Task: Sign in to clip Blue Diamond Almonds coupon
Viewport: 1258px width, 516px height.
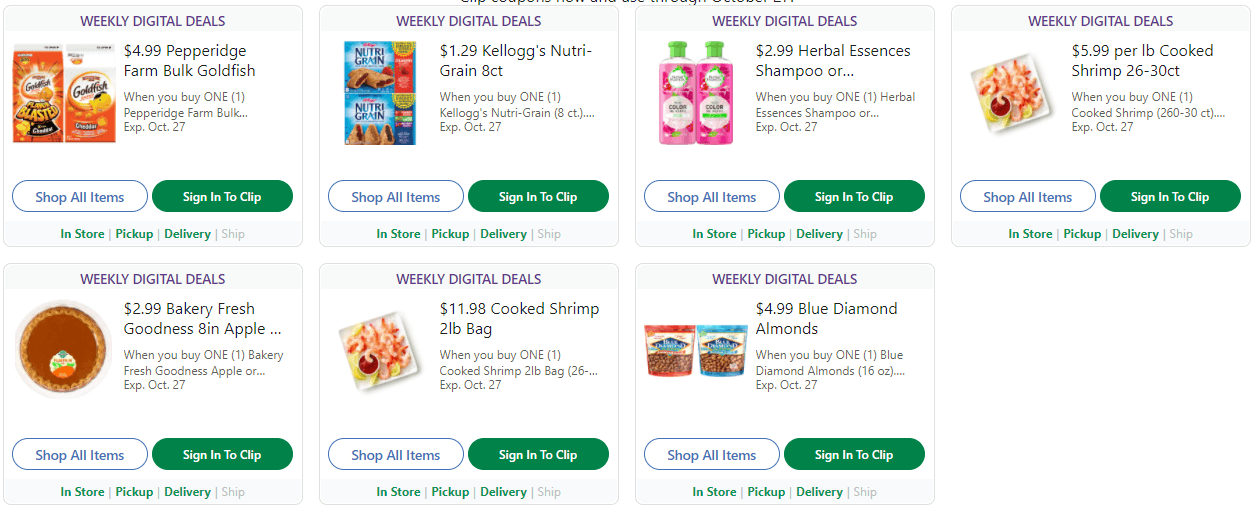Action: (854, 455)
